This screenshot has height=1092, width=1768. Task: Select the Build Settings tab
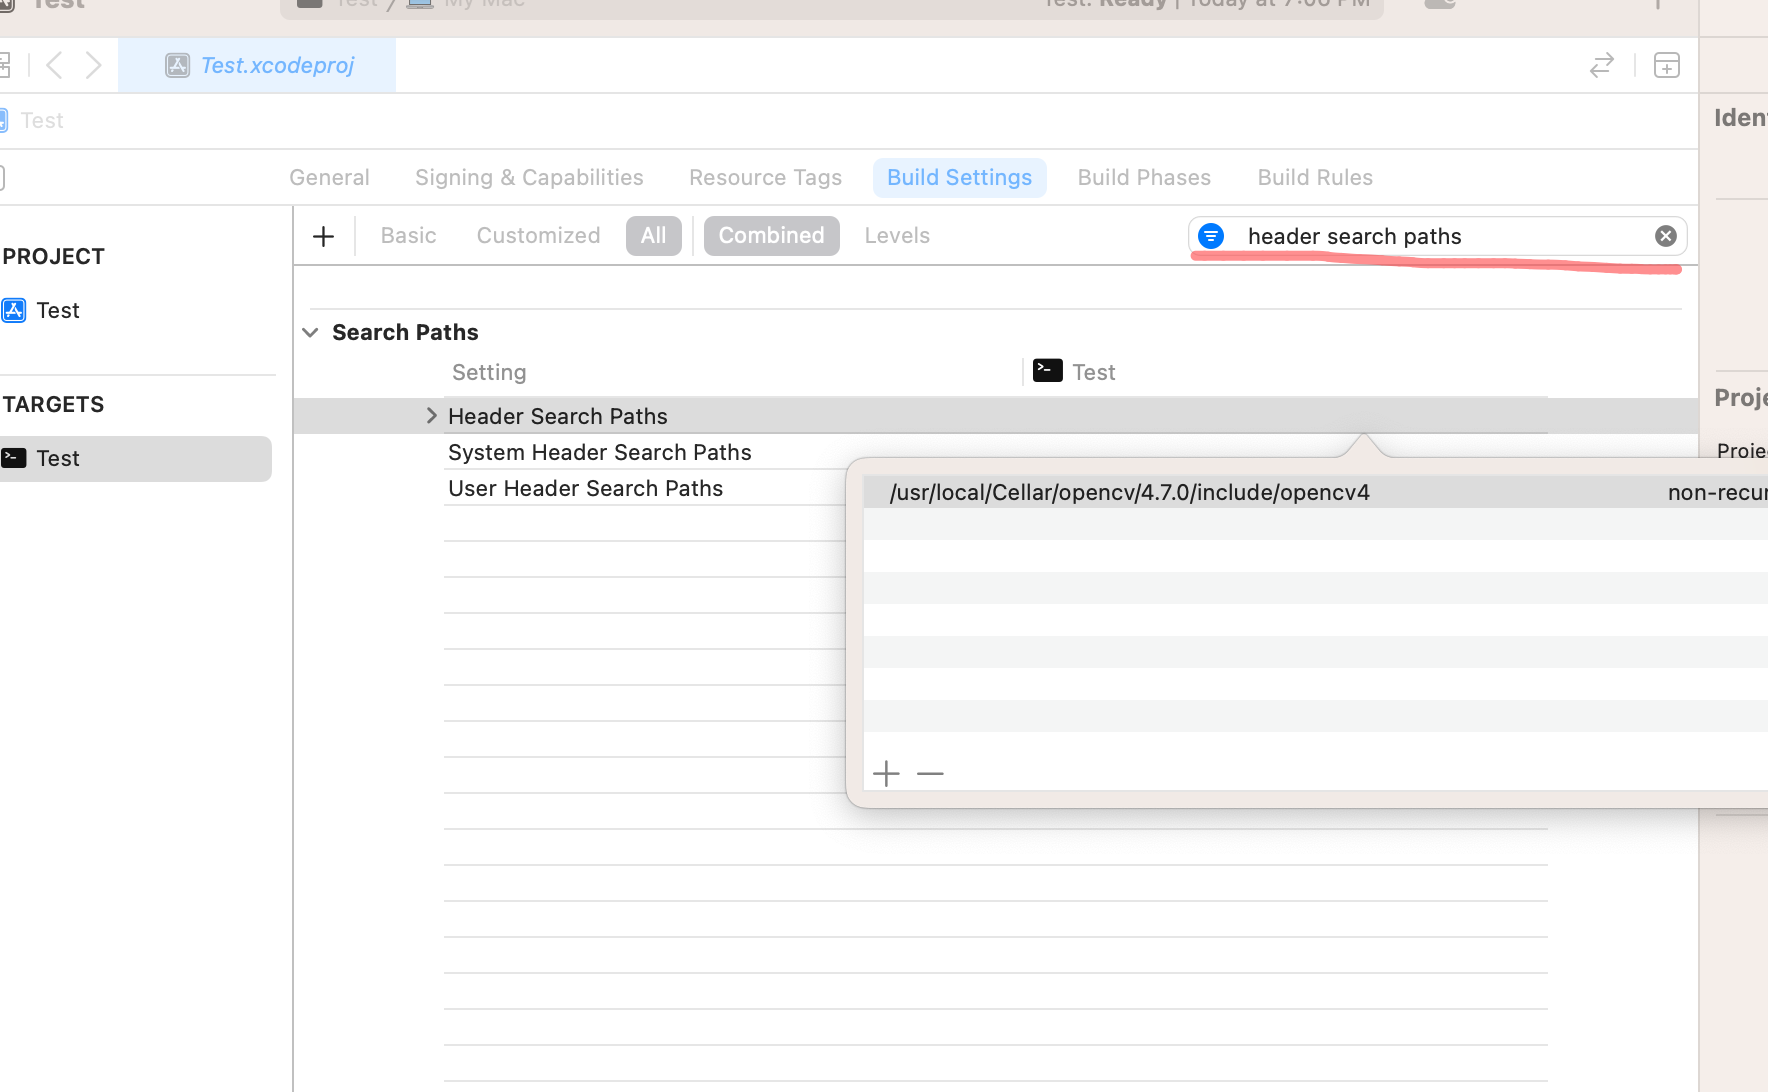[x=959, y=178]
